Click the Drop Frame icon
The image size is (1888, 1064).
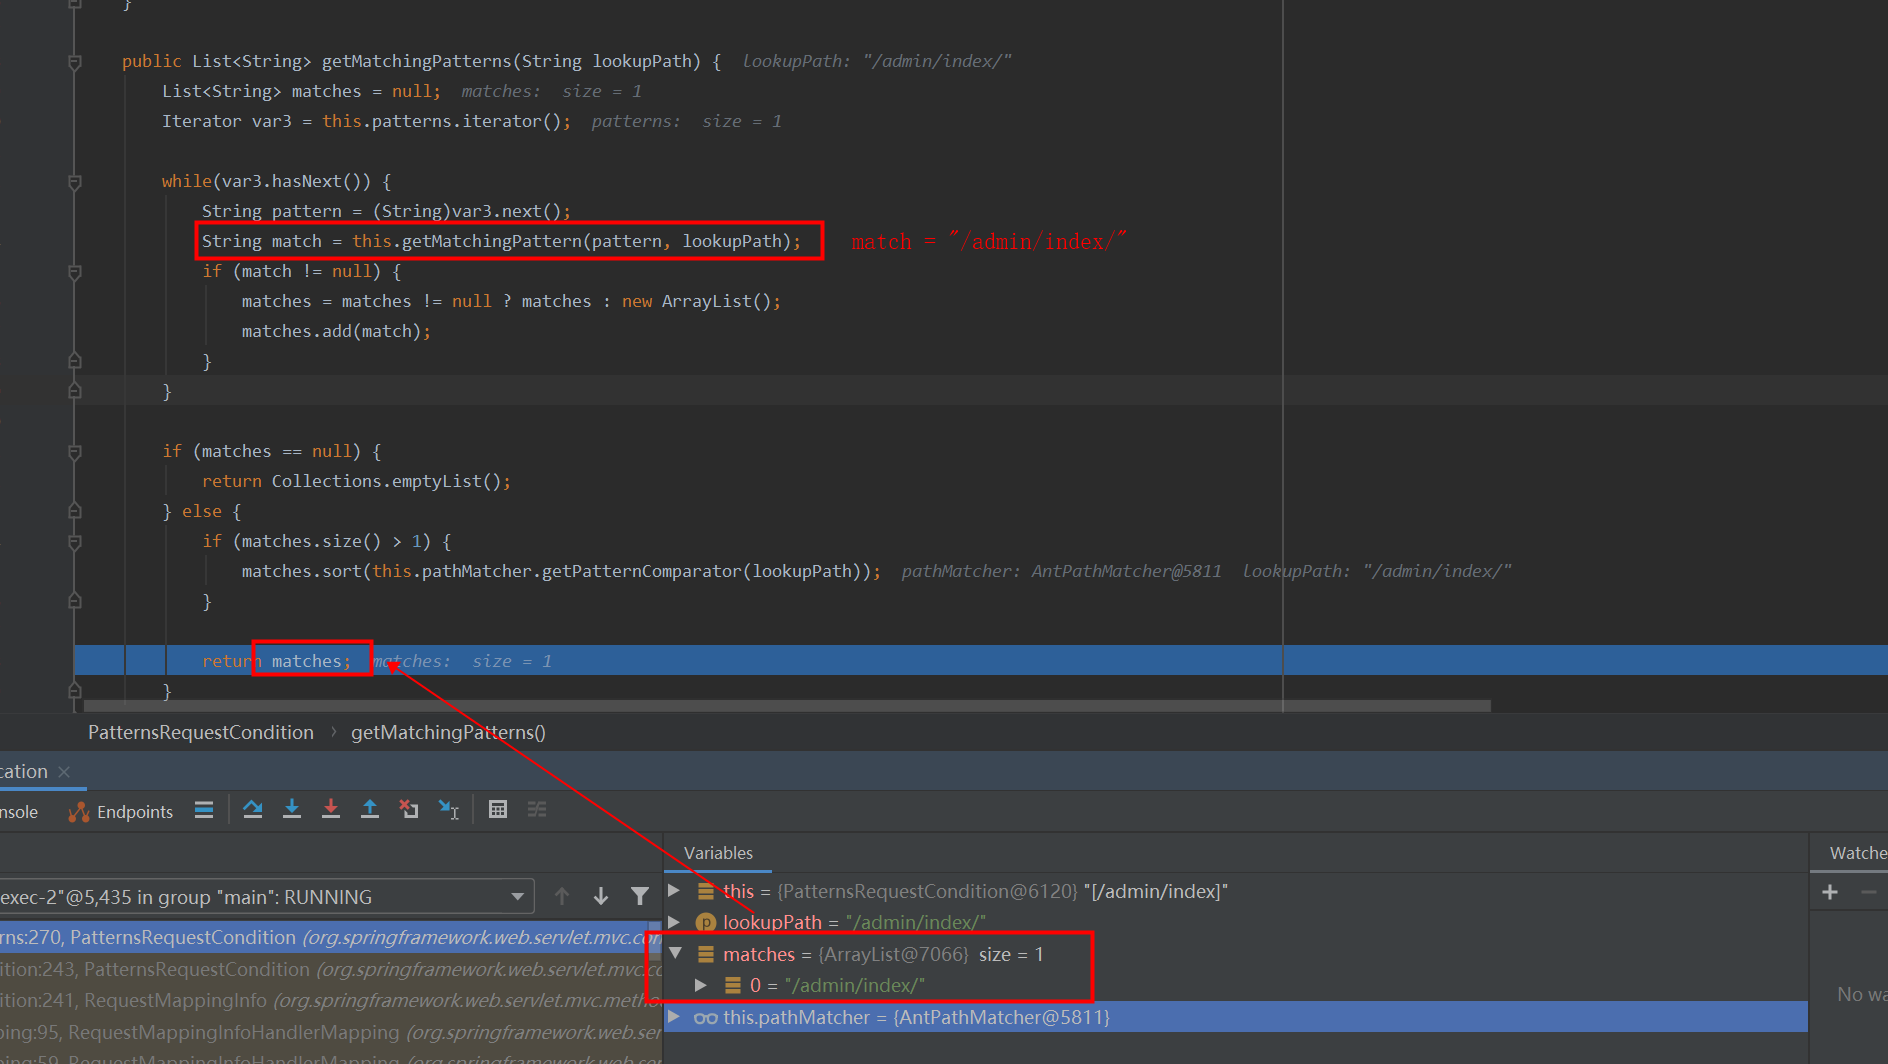pos(409,810)
